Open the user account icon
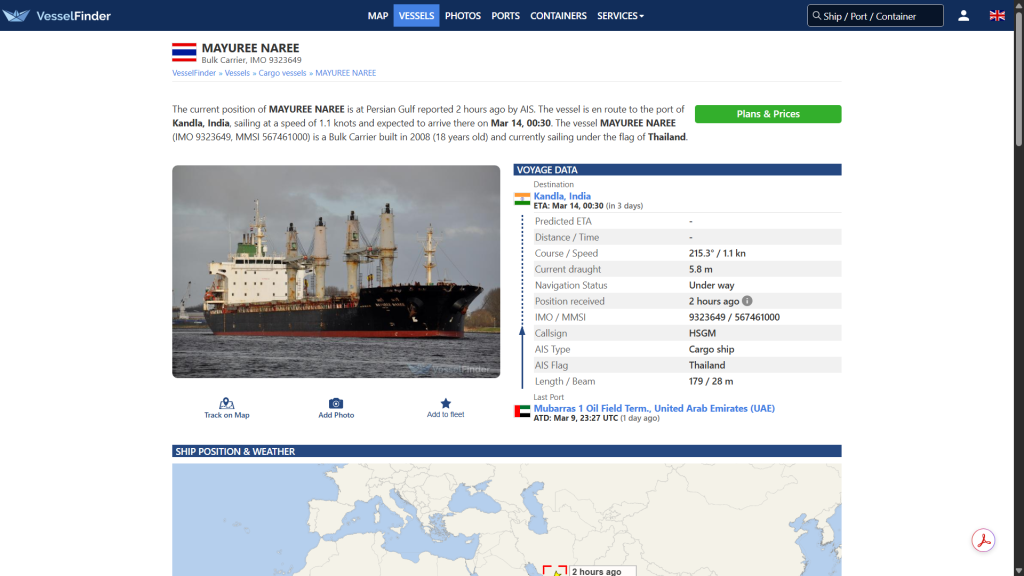 pyautogui.click(x=961, y=15)
